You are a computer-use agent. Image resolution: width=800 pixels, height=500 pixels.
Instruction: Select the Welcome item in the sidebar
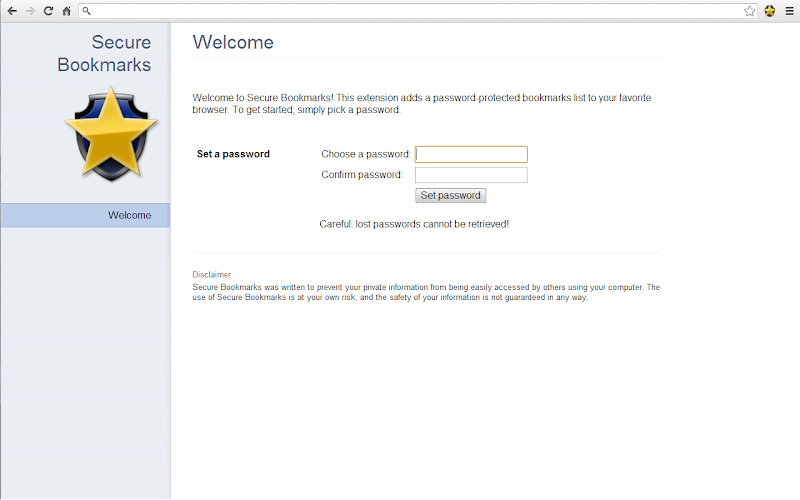(x=86, y=215)
